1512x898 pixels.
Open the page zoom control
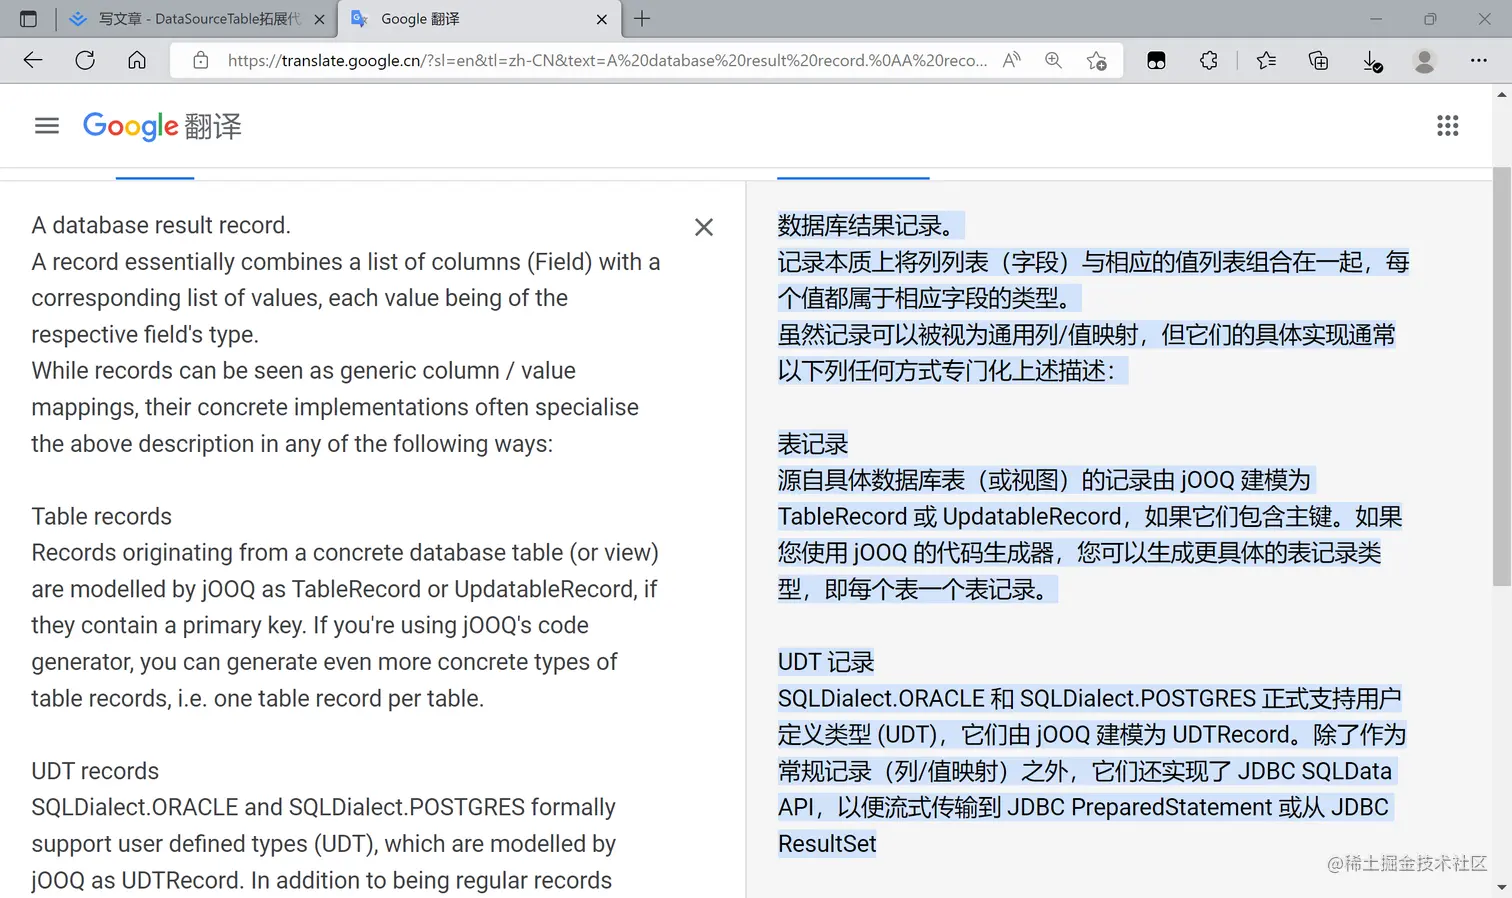(x=1054, y=61)
